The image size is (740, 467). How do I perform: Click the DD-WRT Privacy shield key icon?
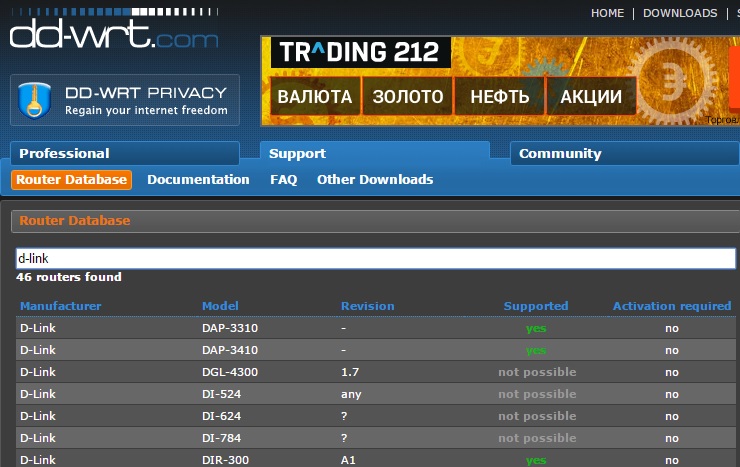point(34,100)
